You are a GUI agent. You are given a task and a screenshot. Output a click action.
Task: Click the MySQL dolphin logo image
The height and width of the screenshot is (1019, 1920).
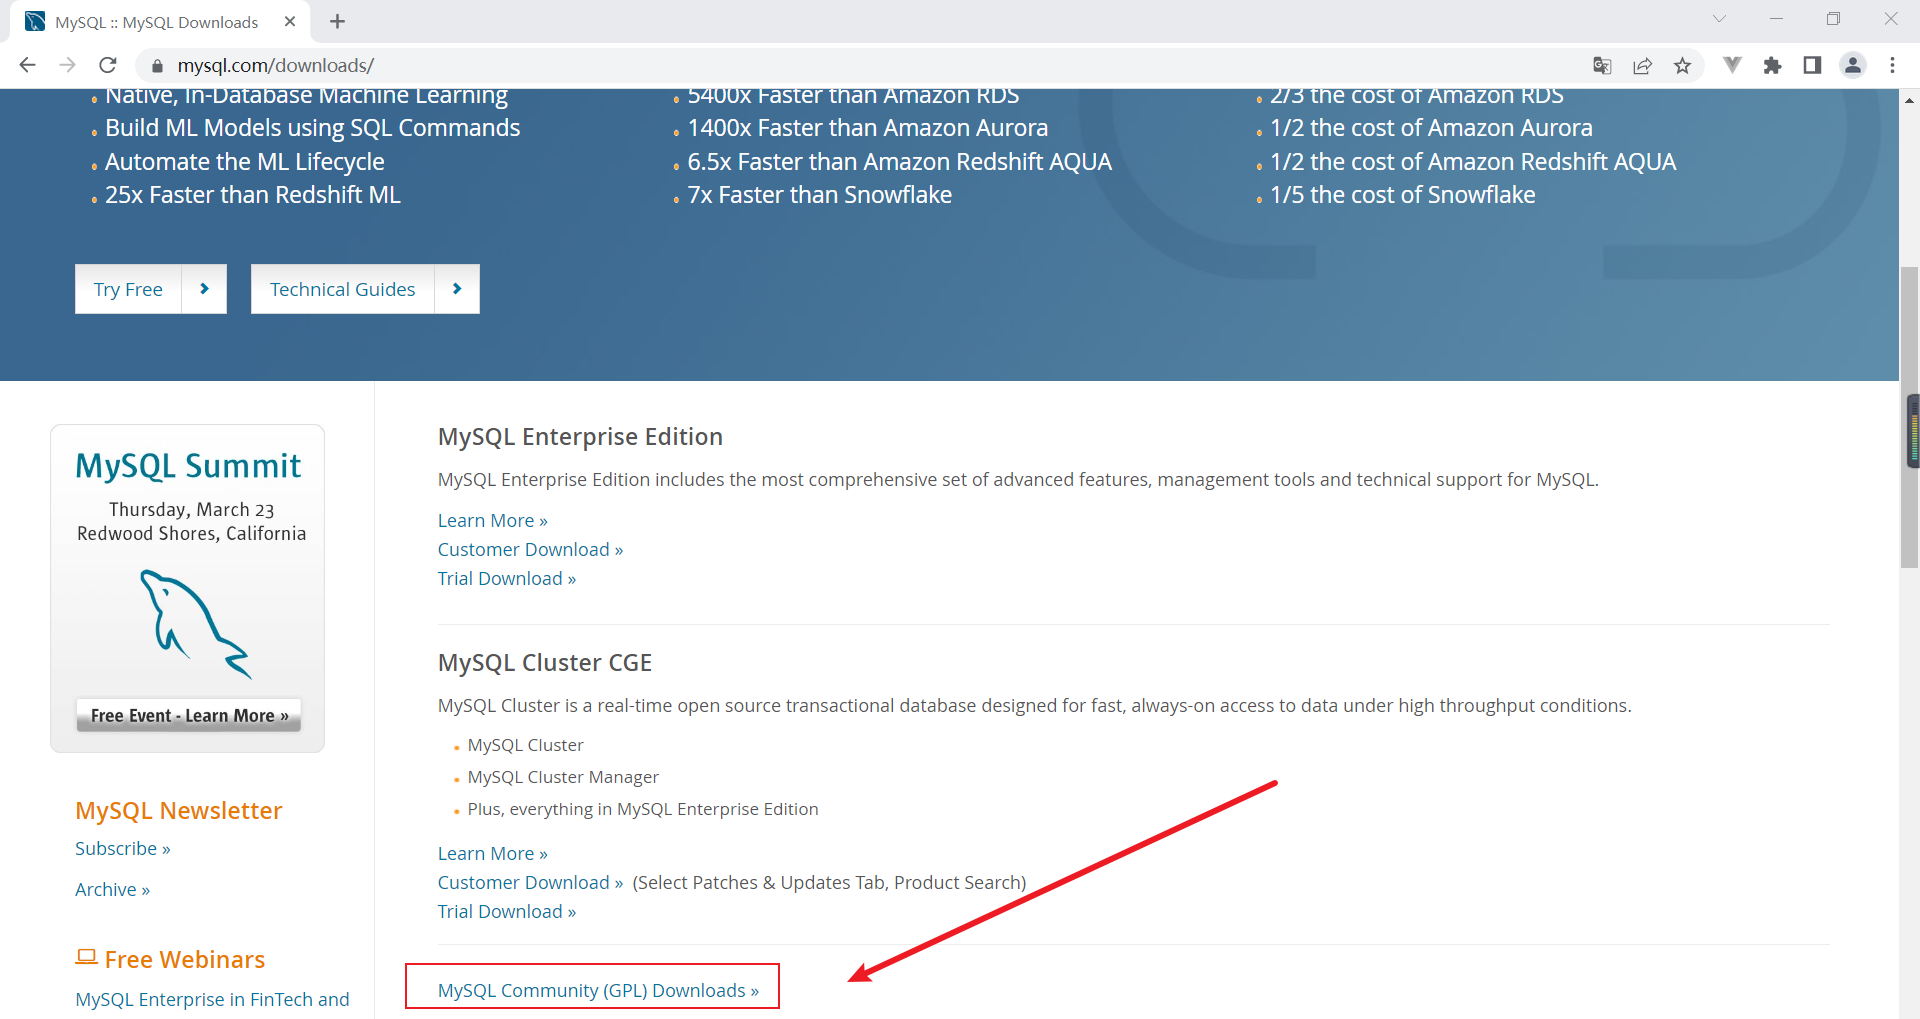click(195, 625)
